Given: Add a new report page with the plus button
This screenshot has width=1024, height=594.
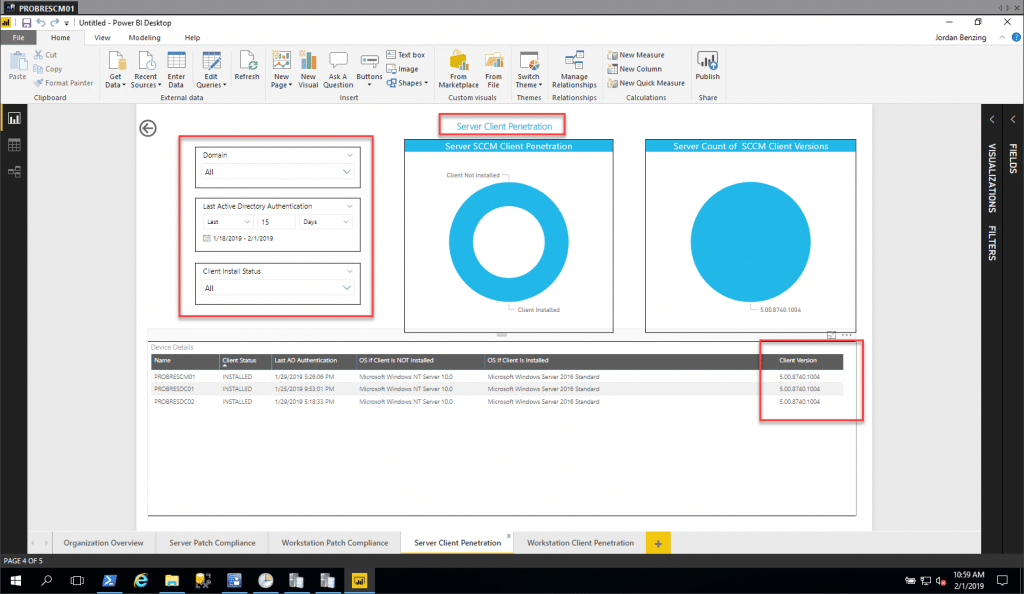Looking at the screenshot, I should [658, 542].
